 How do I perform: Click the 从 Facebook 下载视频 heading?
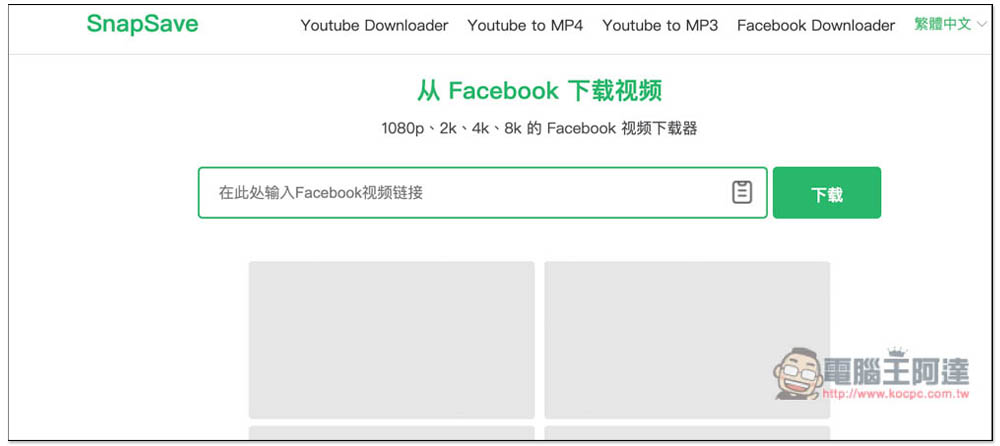pyautogui.click(x=540, y=91)
